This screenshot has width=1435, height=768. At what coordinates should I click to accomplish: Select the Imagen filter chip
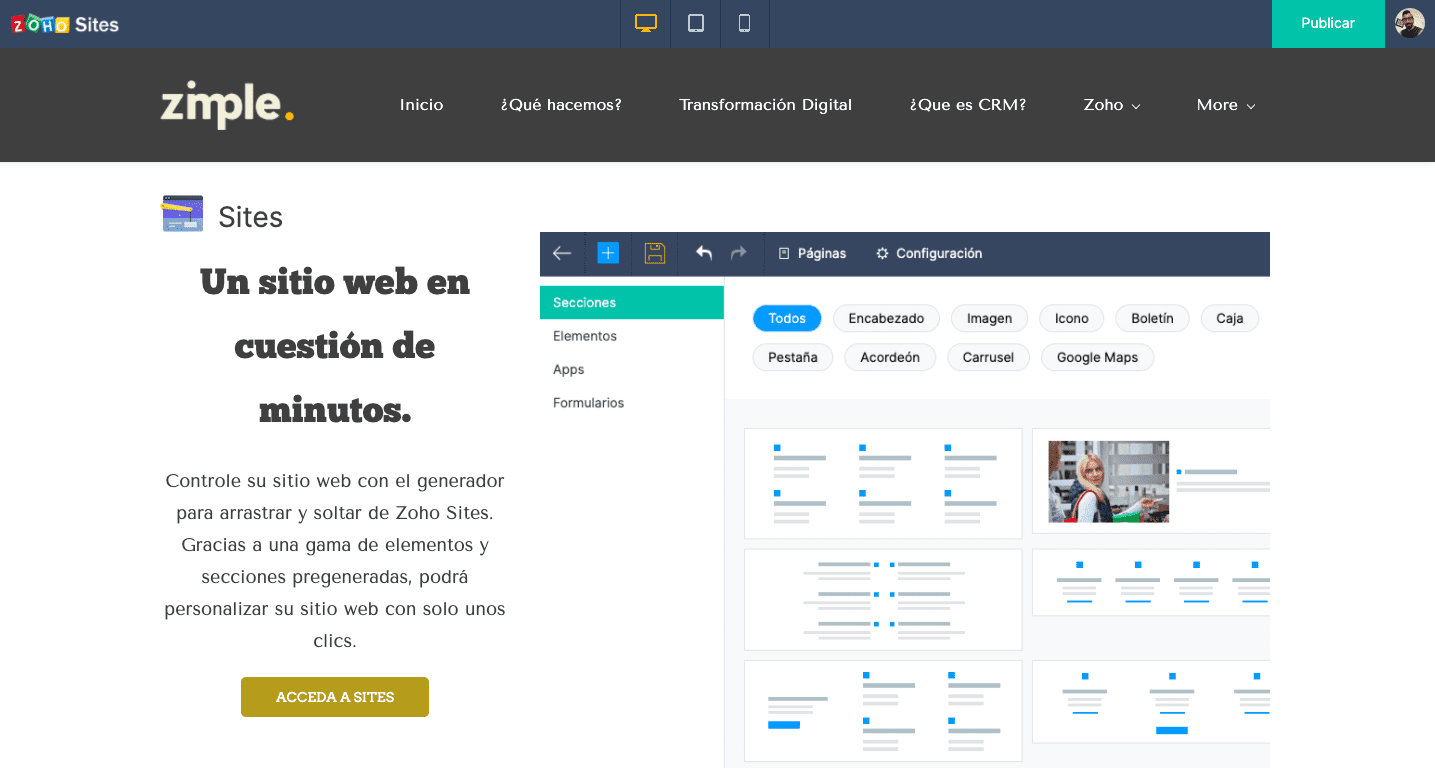(989, 318)
